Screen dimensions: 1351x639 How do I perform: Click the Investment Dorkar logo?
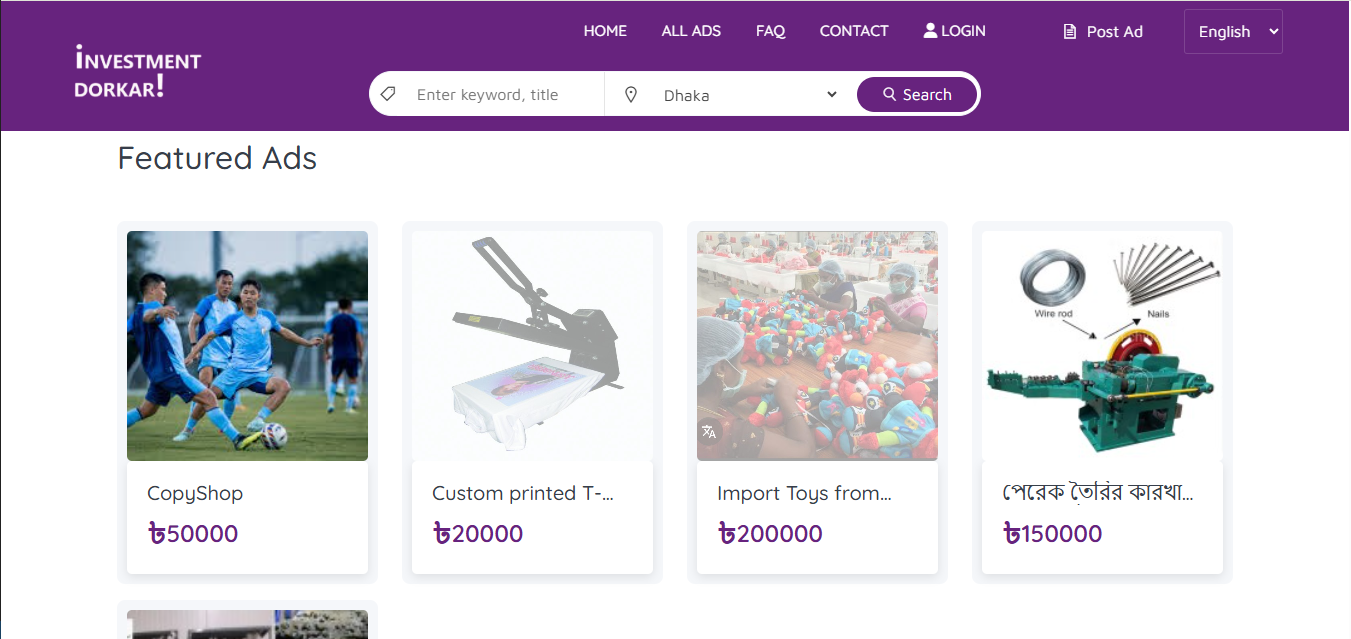[138, 73]
